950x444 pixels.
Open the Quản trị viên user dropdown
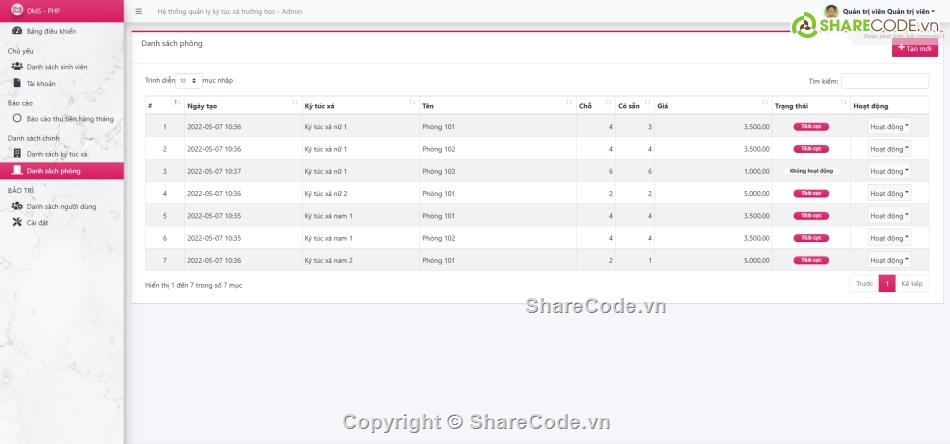point(890,11)
